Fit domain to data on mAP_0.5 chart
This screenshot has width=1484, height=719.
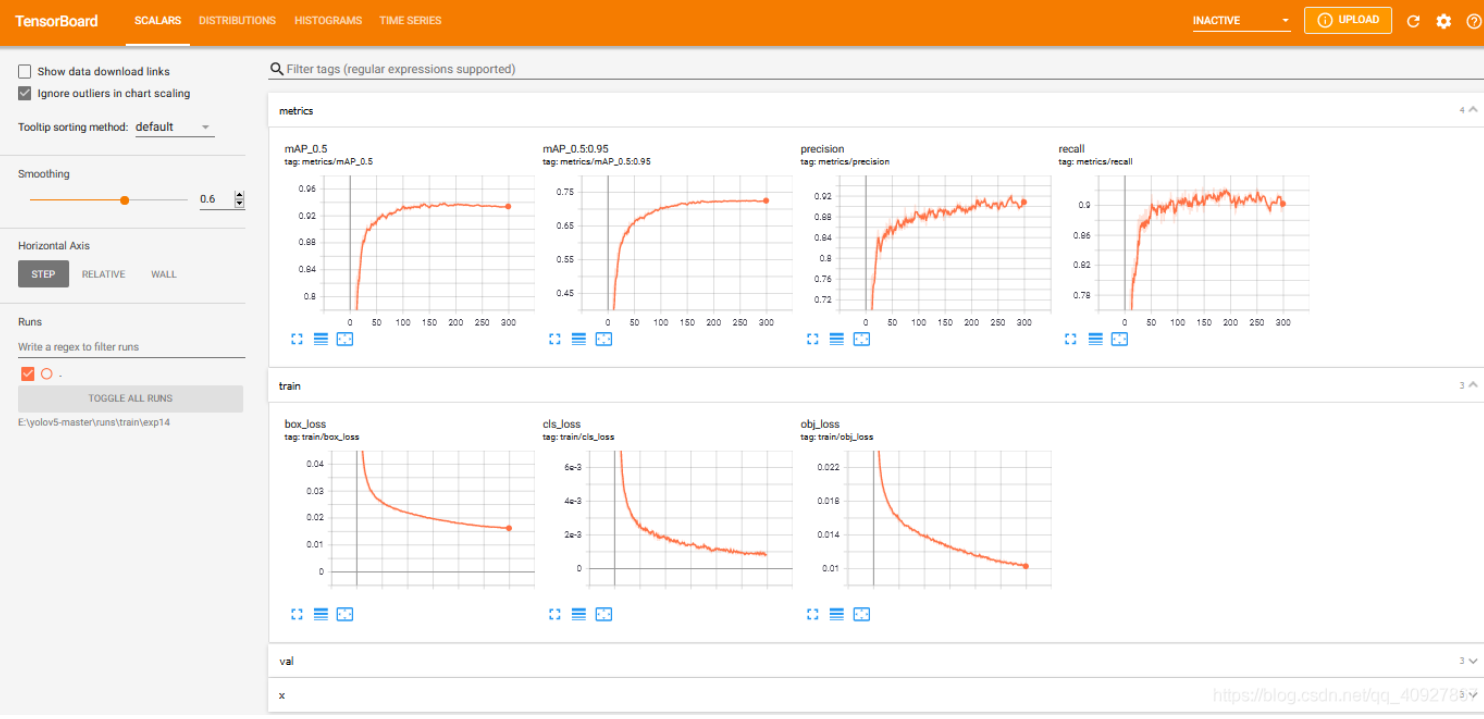pos(345,339)
